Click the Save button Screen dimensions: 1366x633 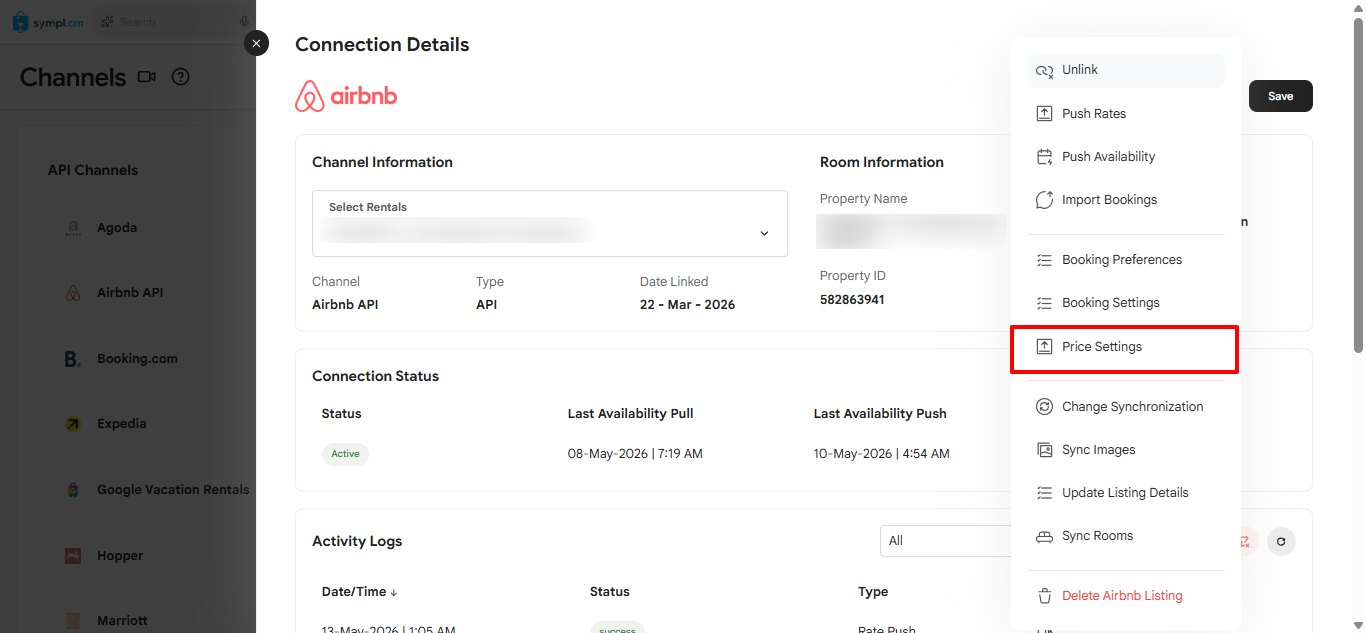tap(1280, 96)
